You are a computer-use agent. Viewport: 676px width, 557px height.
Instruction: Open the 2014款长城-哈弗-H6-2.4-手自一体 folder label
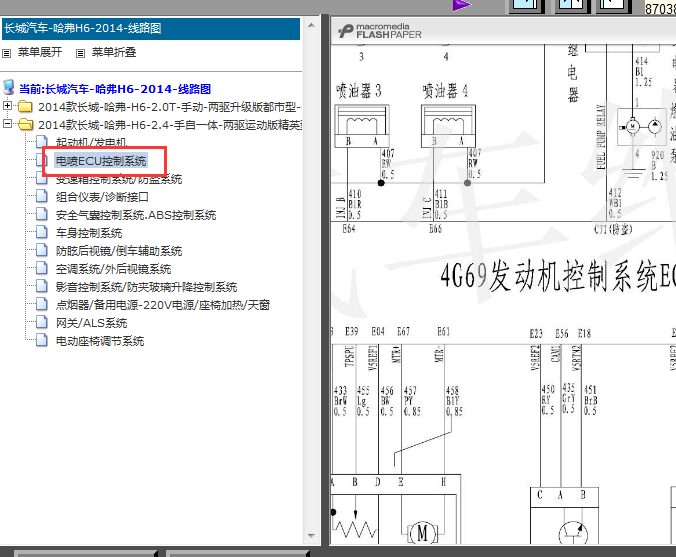point(170,125)
